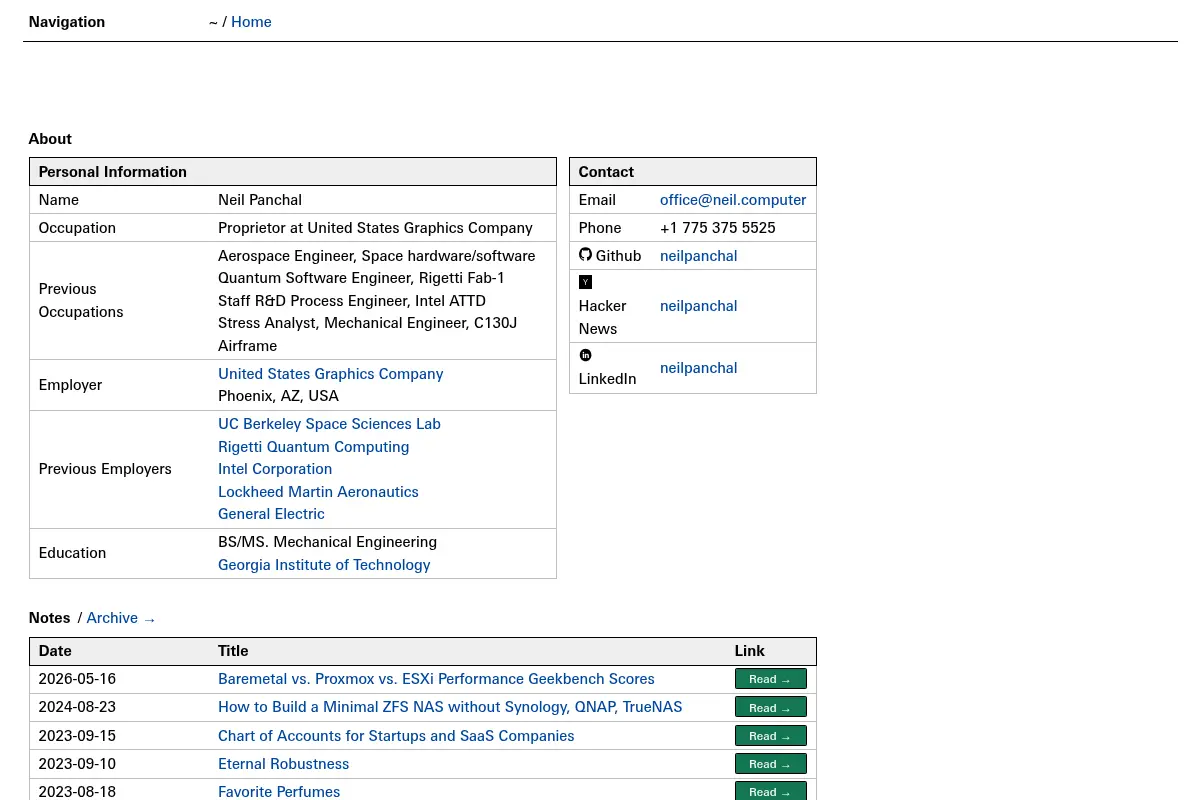Image resolution: width=1200 pixels, height=800 pixels.
Task: Click the name Neil Panchal
Action: click(260, 200)
